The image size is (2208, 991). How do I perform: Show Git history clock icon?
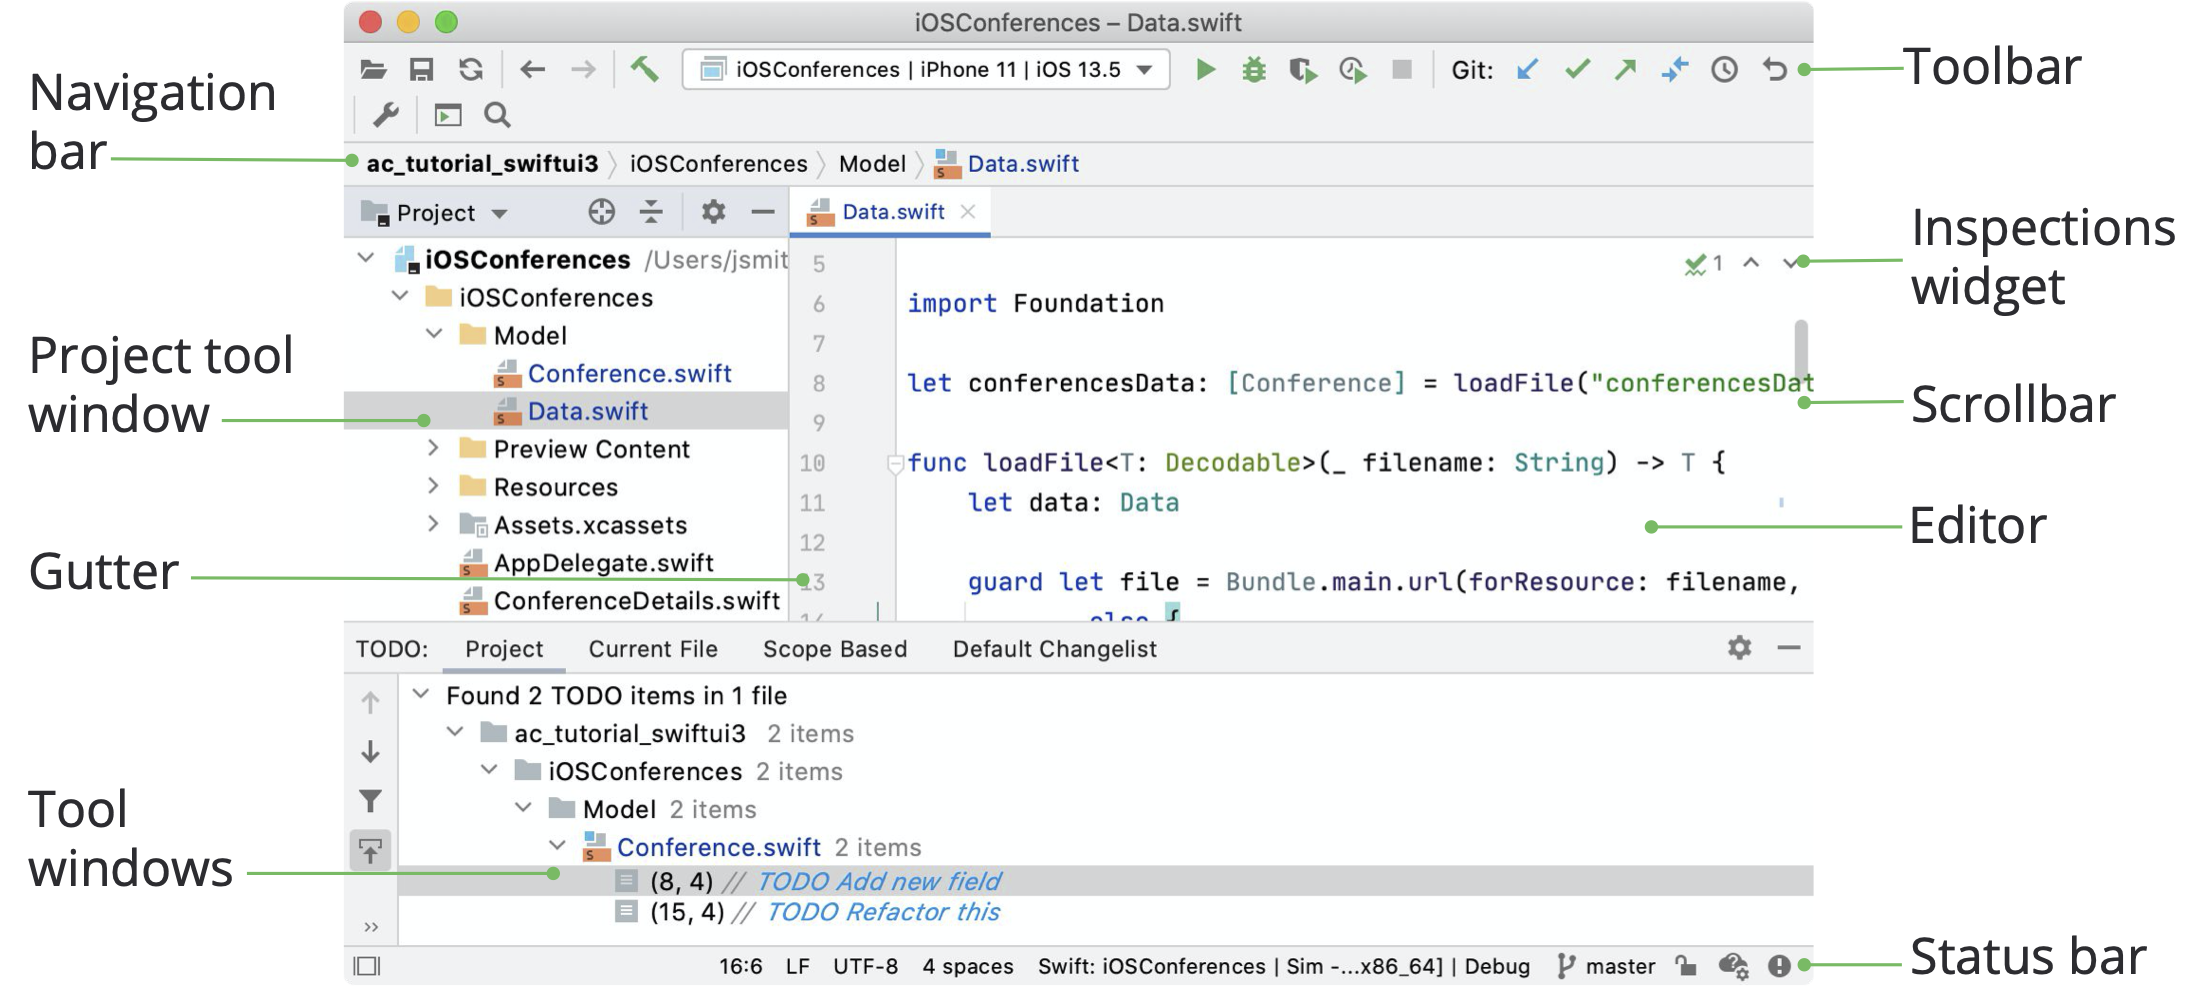[1724, 69]
